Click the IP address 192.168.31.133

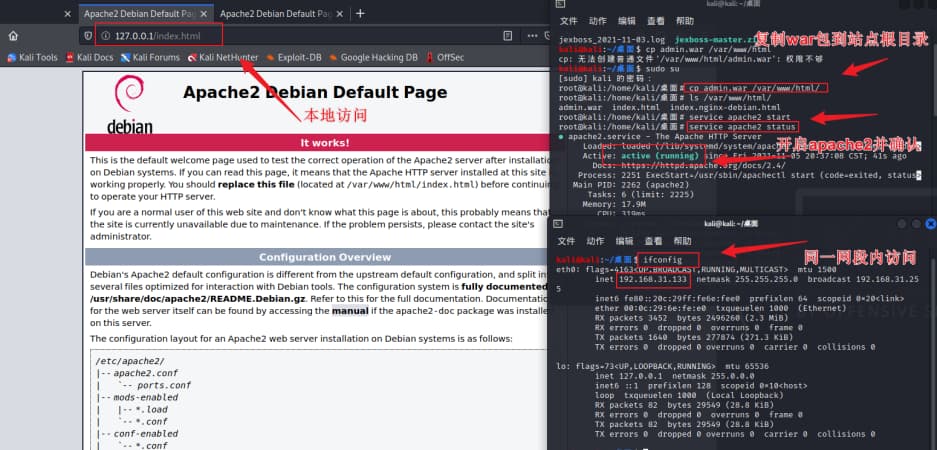pos(653,279)
